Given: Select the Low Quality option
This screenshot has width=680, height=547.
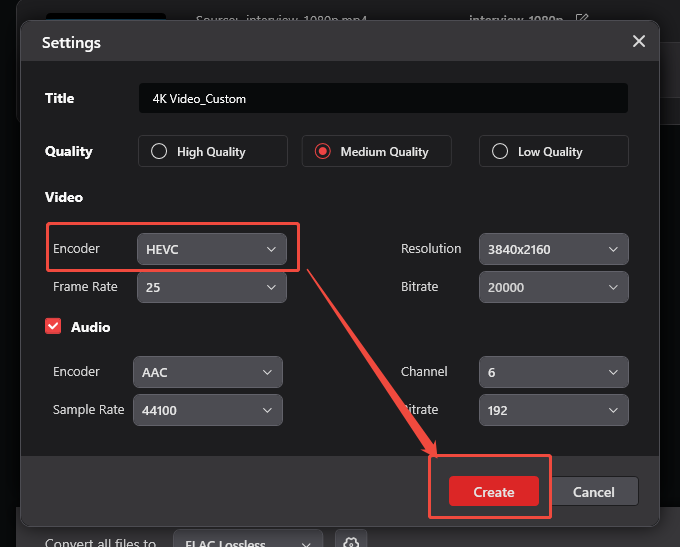Looking at the screenshot, I should 553,151.
